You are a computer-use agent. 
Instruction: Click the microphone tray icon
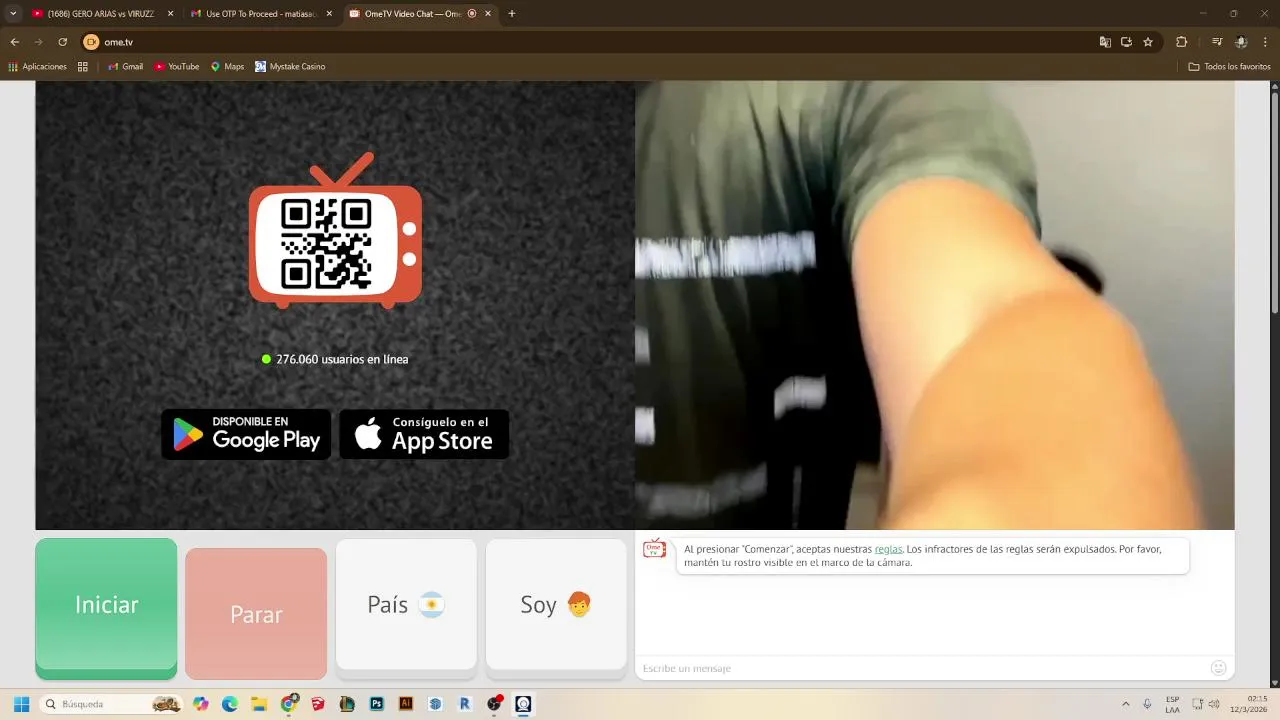[x=1147, y=704]
